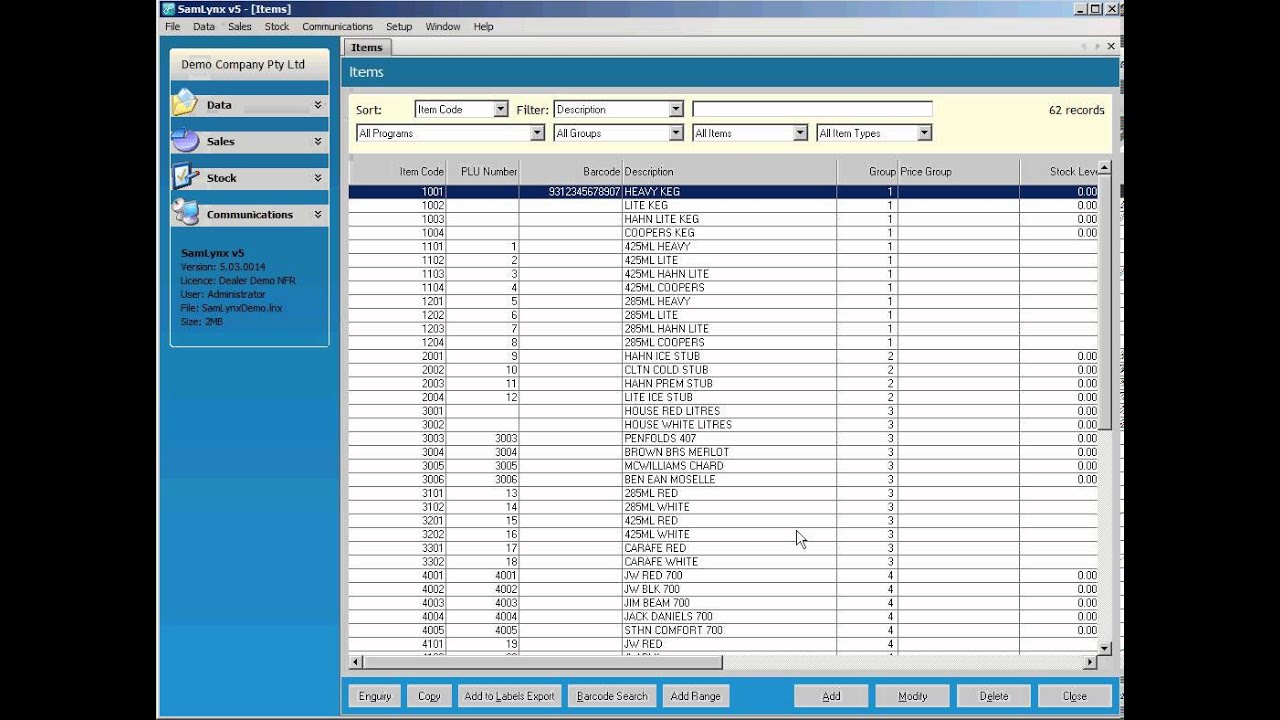The height and width of the screenshot is (720, 1280).
Task: Select the JACK DANIELS 700 row
Action: (x=723, y=617)
